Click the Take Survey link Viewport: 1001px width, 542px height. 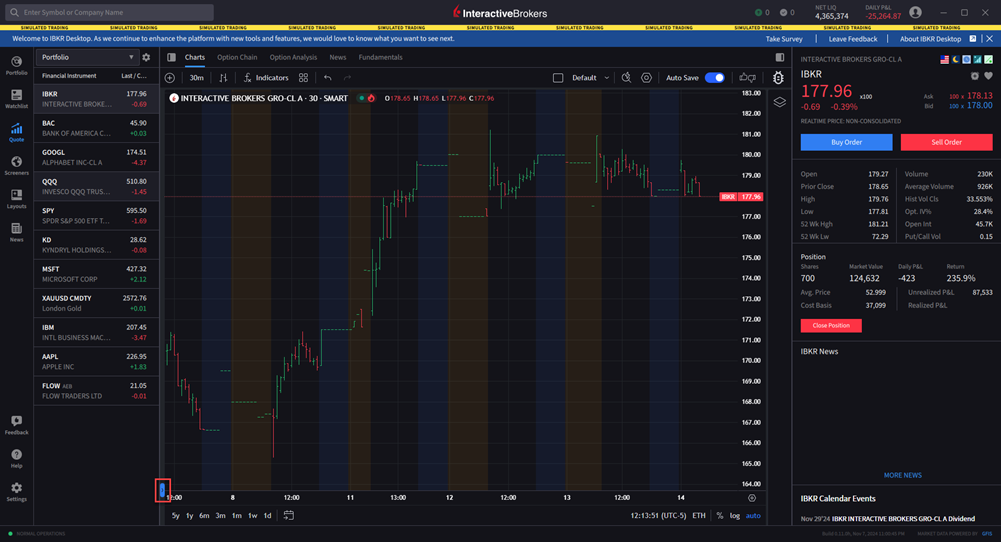pyautogui.click(x=784, y=39)
